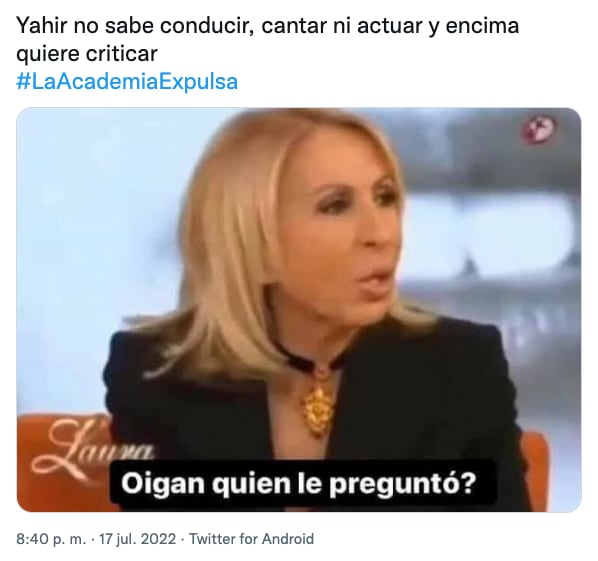Click the question mark ending the subtitle

(470, 483)
